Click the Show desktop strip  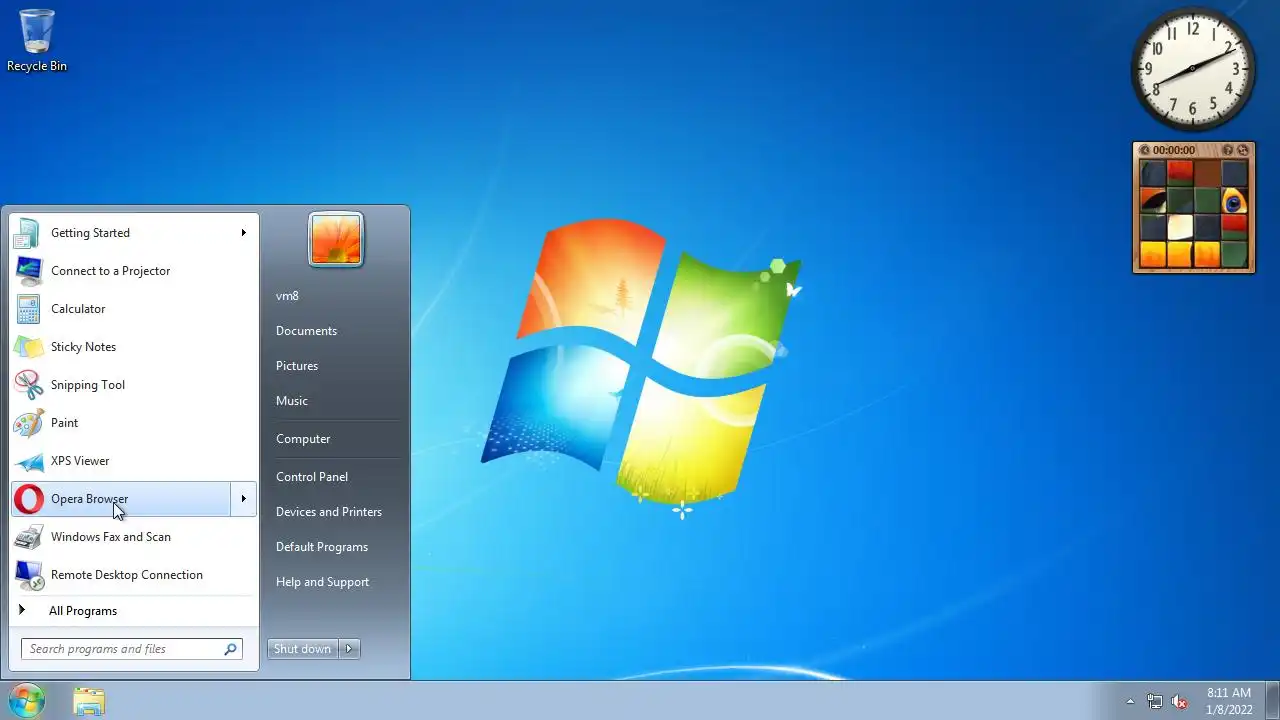click(1272, 700)
